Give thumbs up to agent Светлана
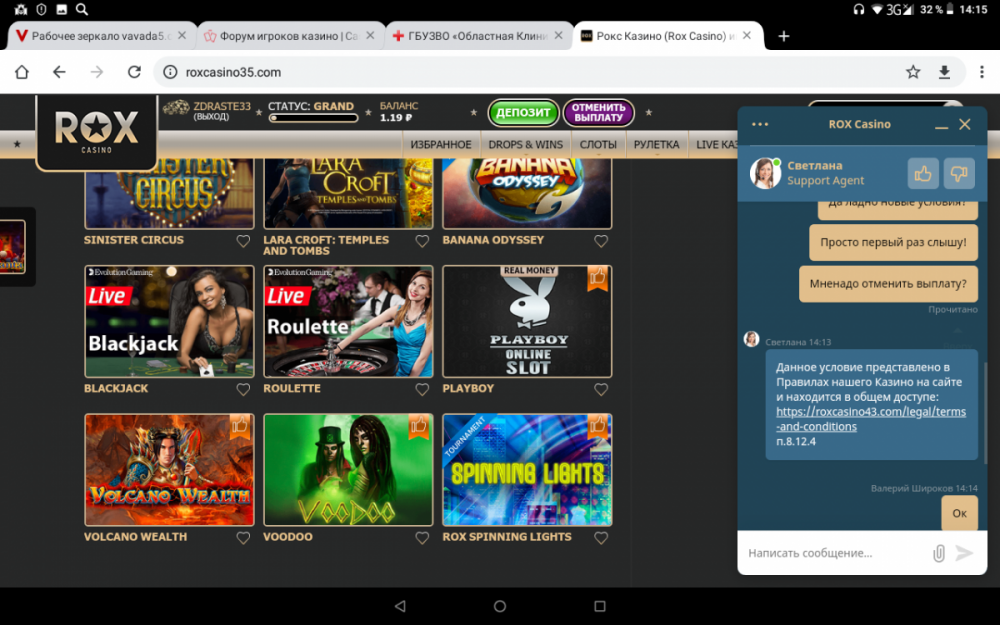This screenshot has width=1000, height=625. 922,172
